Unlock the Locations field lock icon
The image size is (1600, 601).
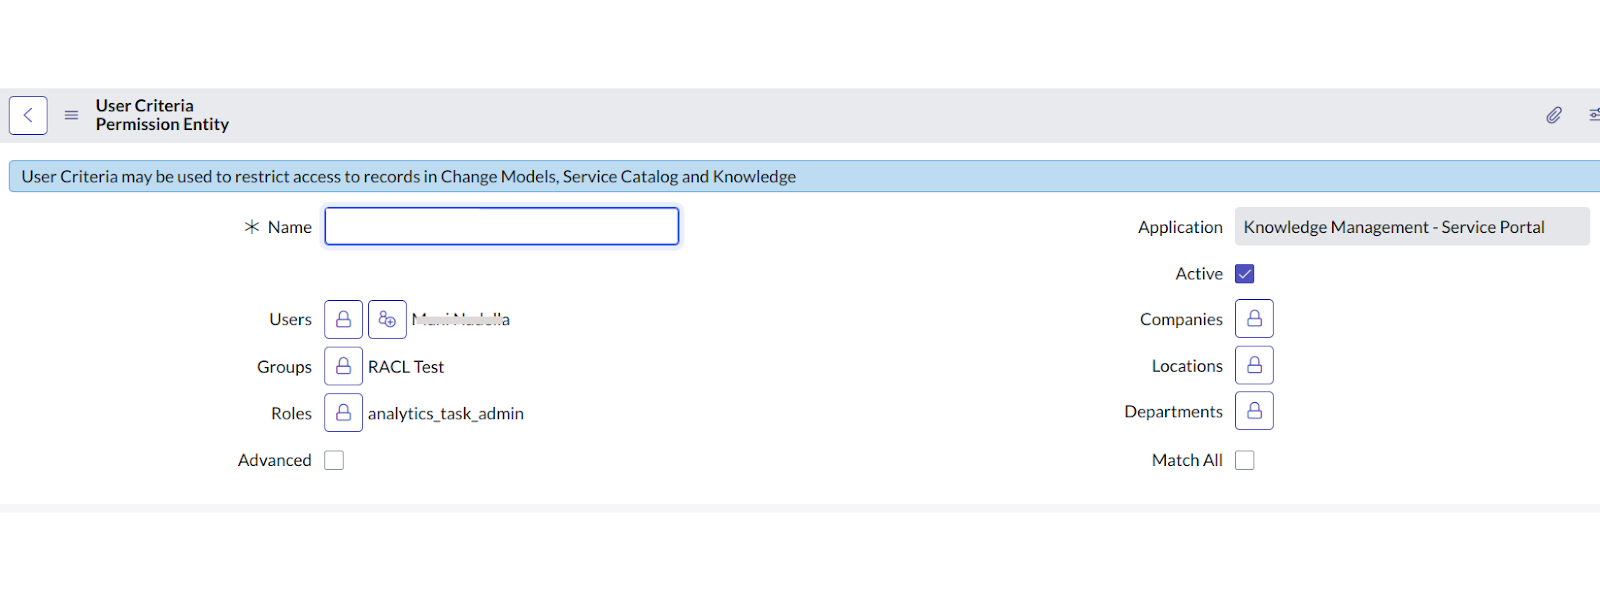tap(1254, 365)
